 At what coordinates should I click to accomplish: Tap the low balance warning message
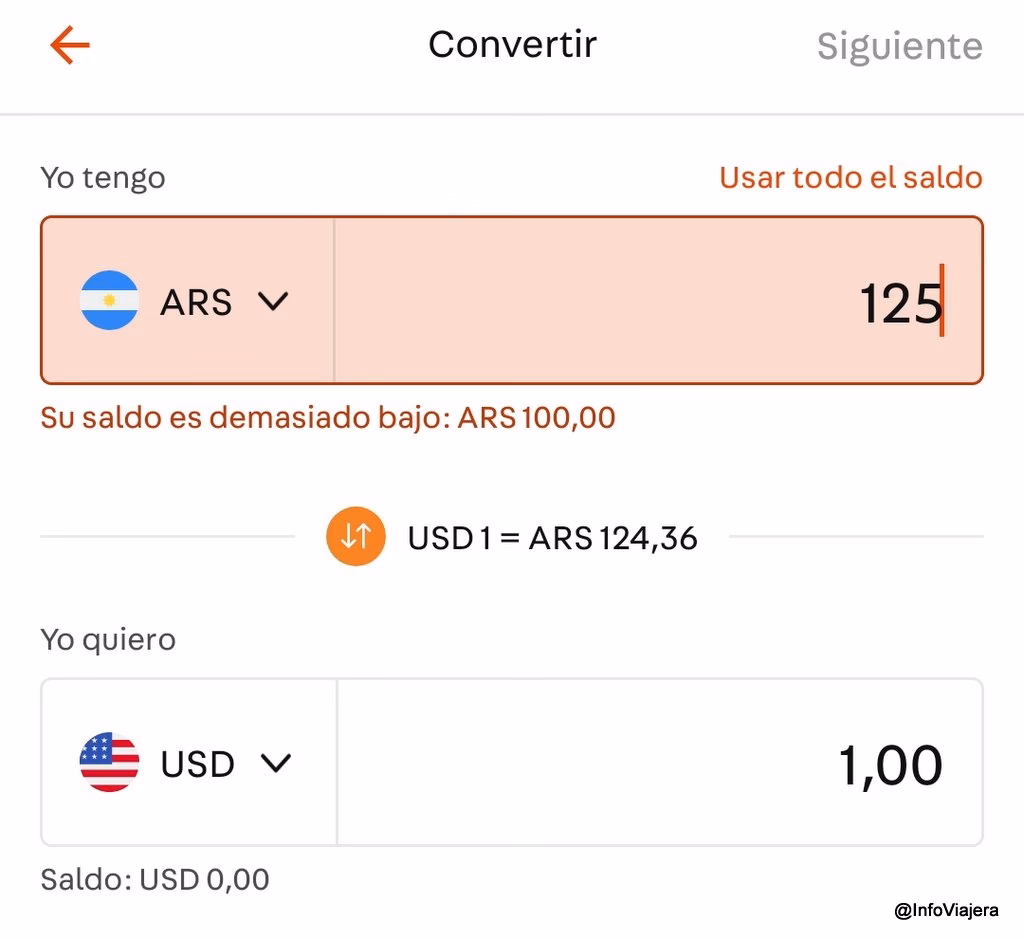[x=327, y=417]
